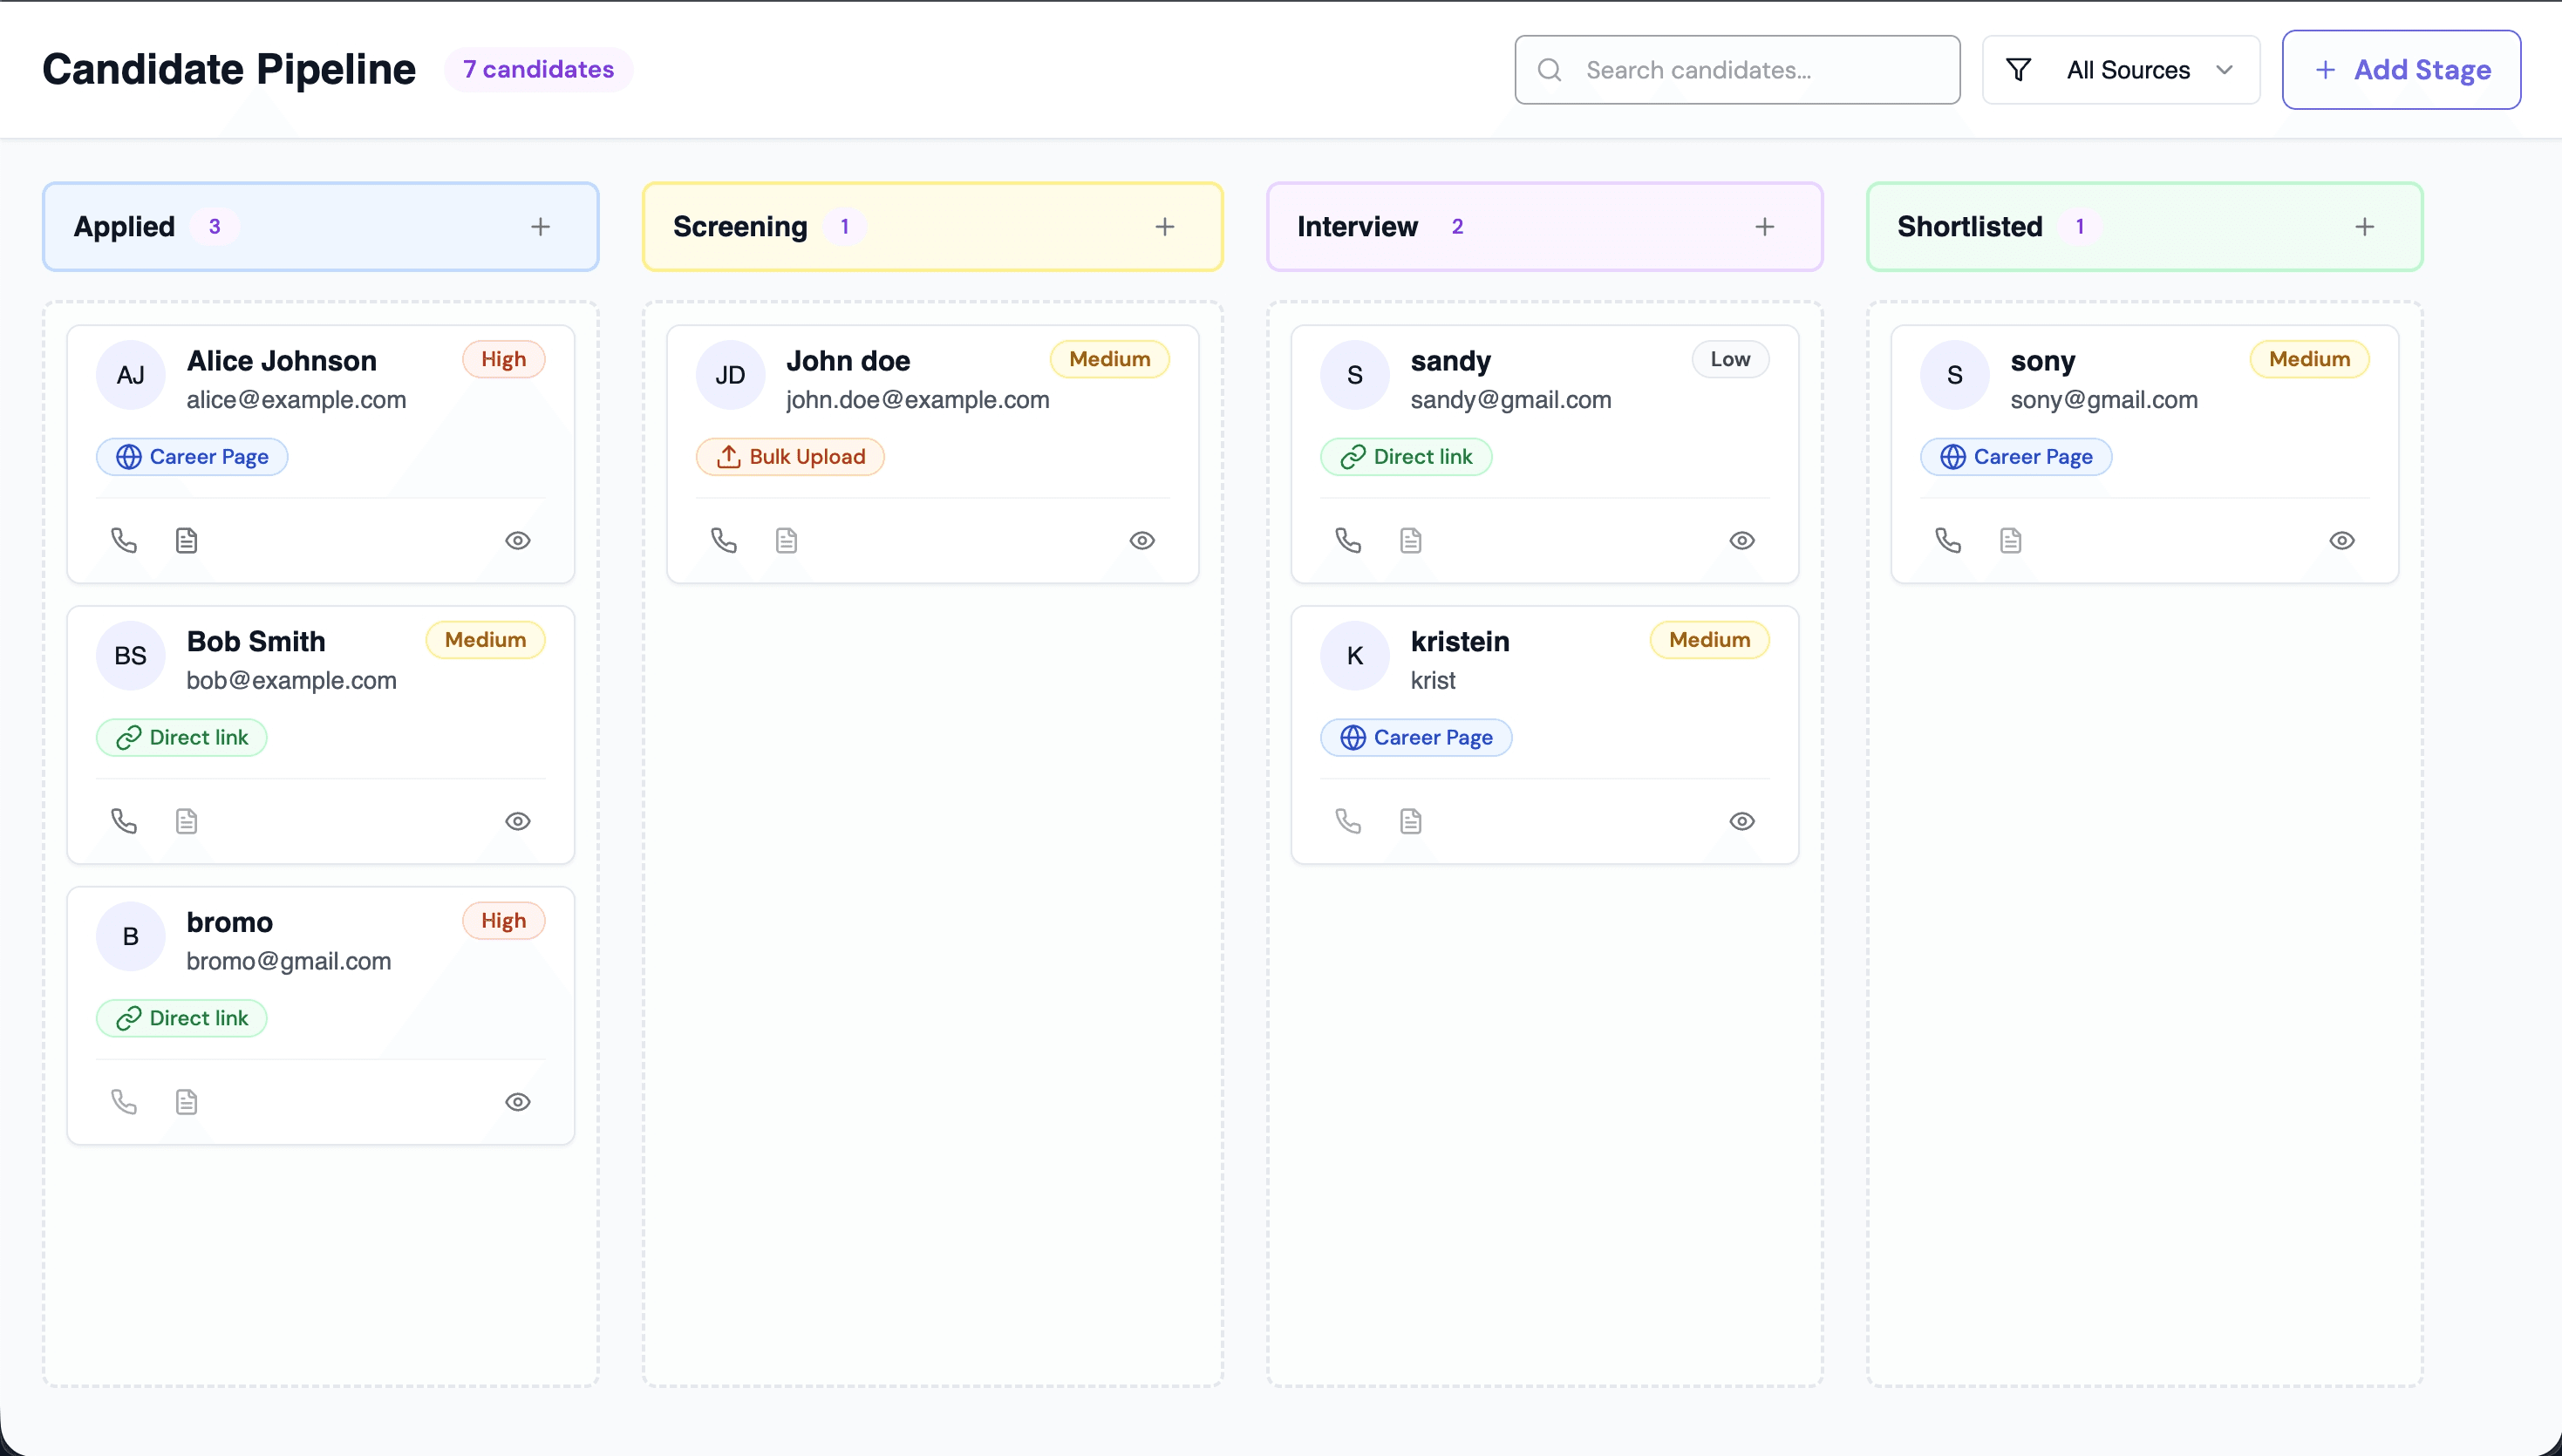The image size is (2562, 1456).
Task: Open the All Sources dropdown
Action: [x=2128, y=69]
